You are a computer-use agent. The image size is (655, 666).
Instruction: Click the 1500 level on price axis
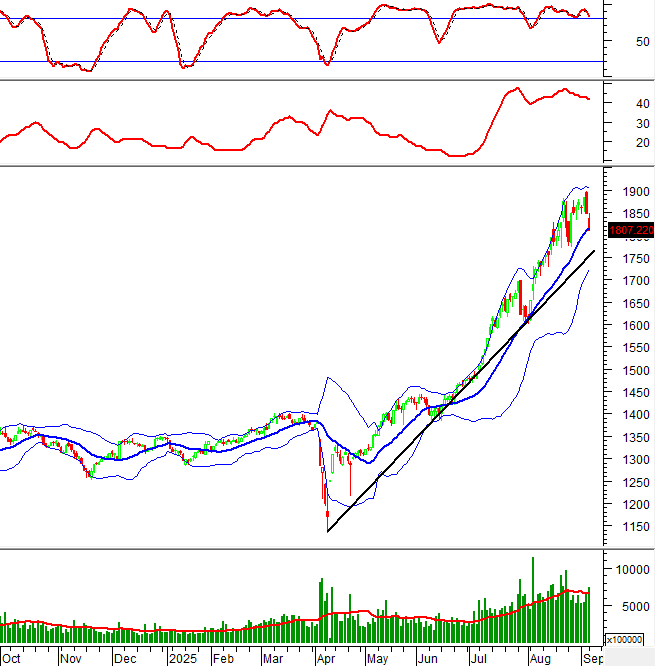(x=632, y=370)
